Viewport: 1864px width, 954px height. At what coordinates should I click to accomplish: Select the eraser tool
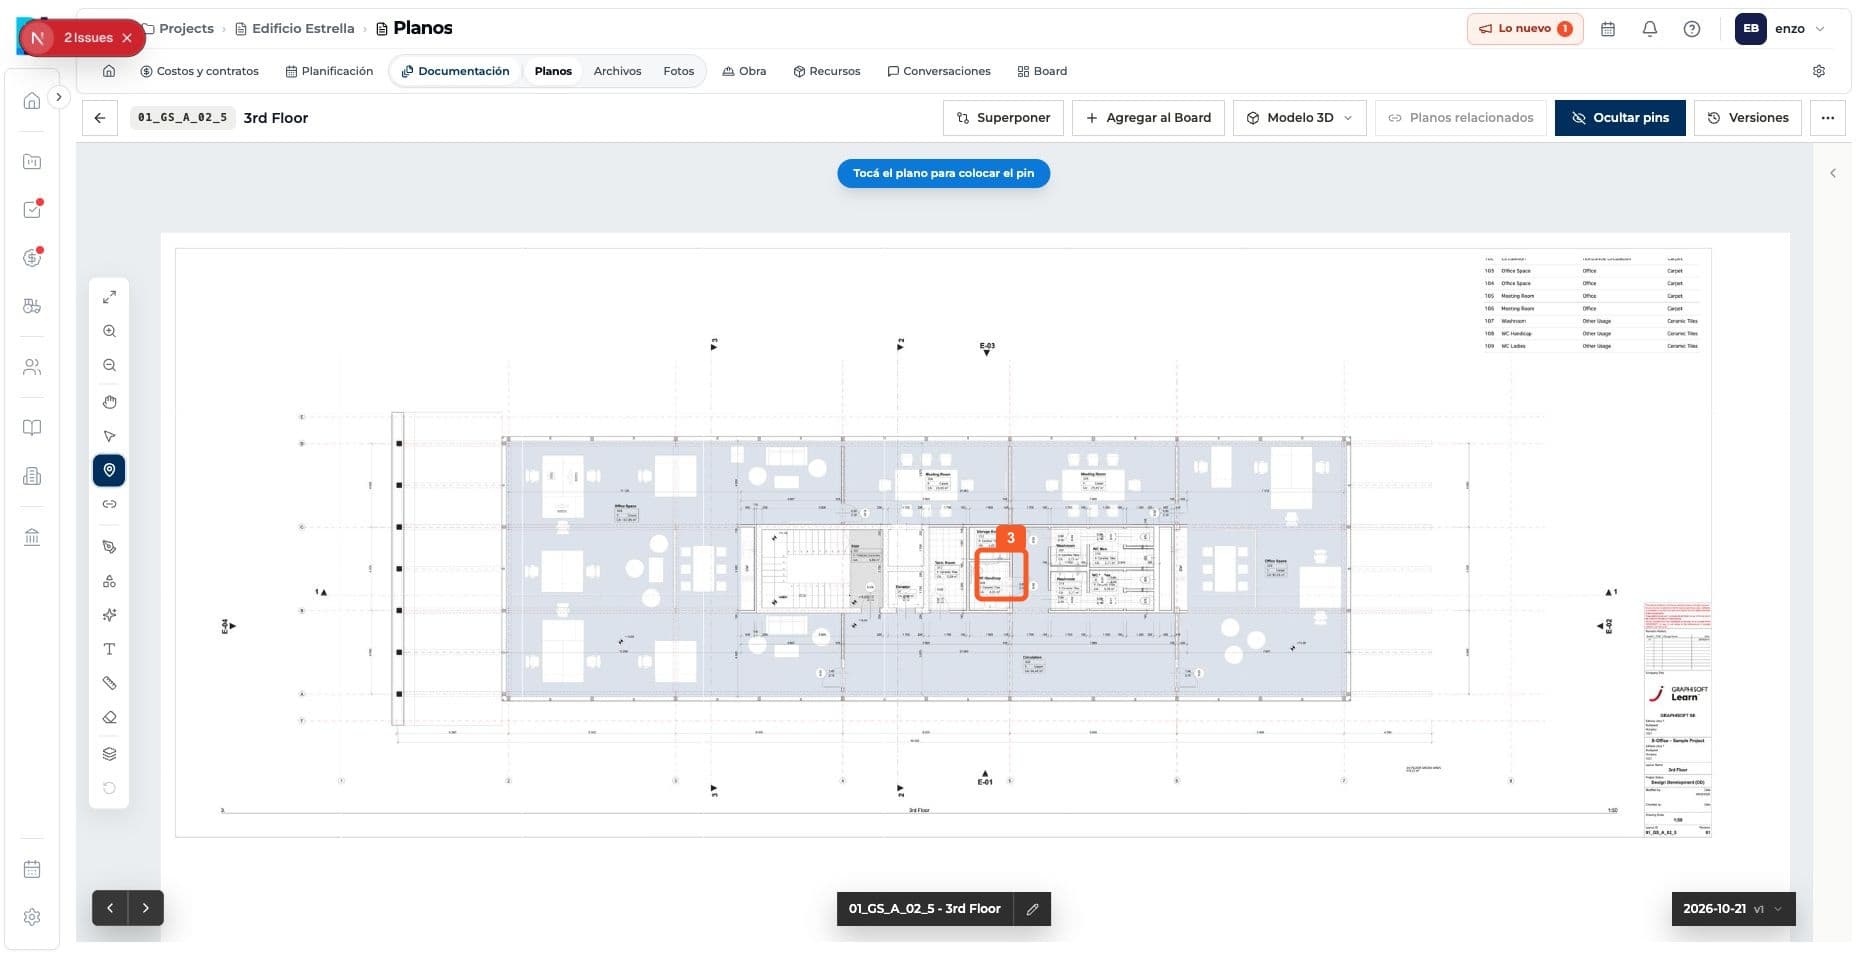point(109,717)
